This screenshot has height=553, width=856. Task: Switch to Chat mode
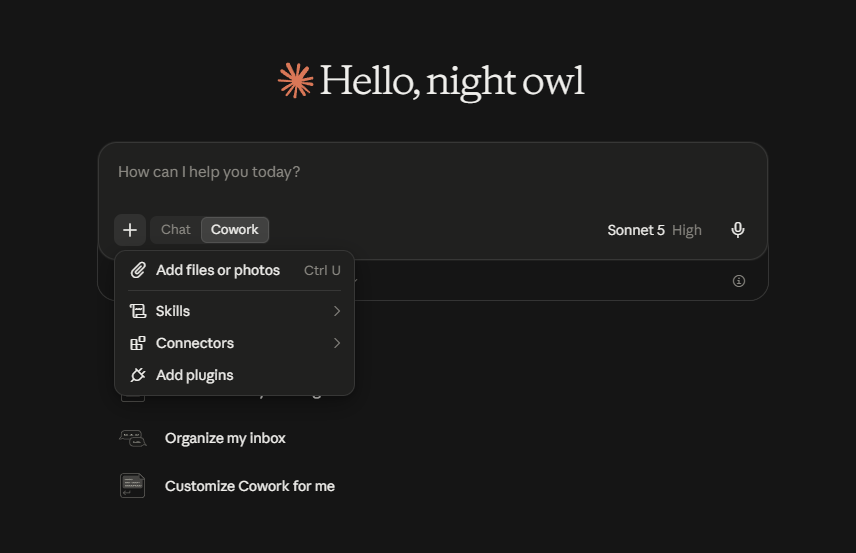pos(176,230)
